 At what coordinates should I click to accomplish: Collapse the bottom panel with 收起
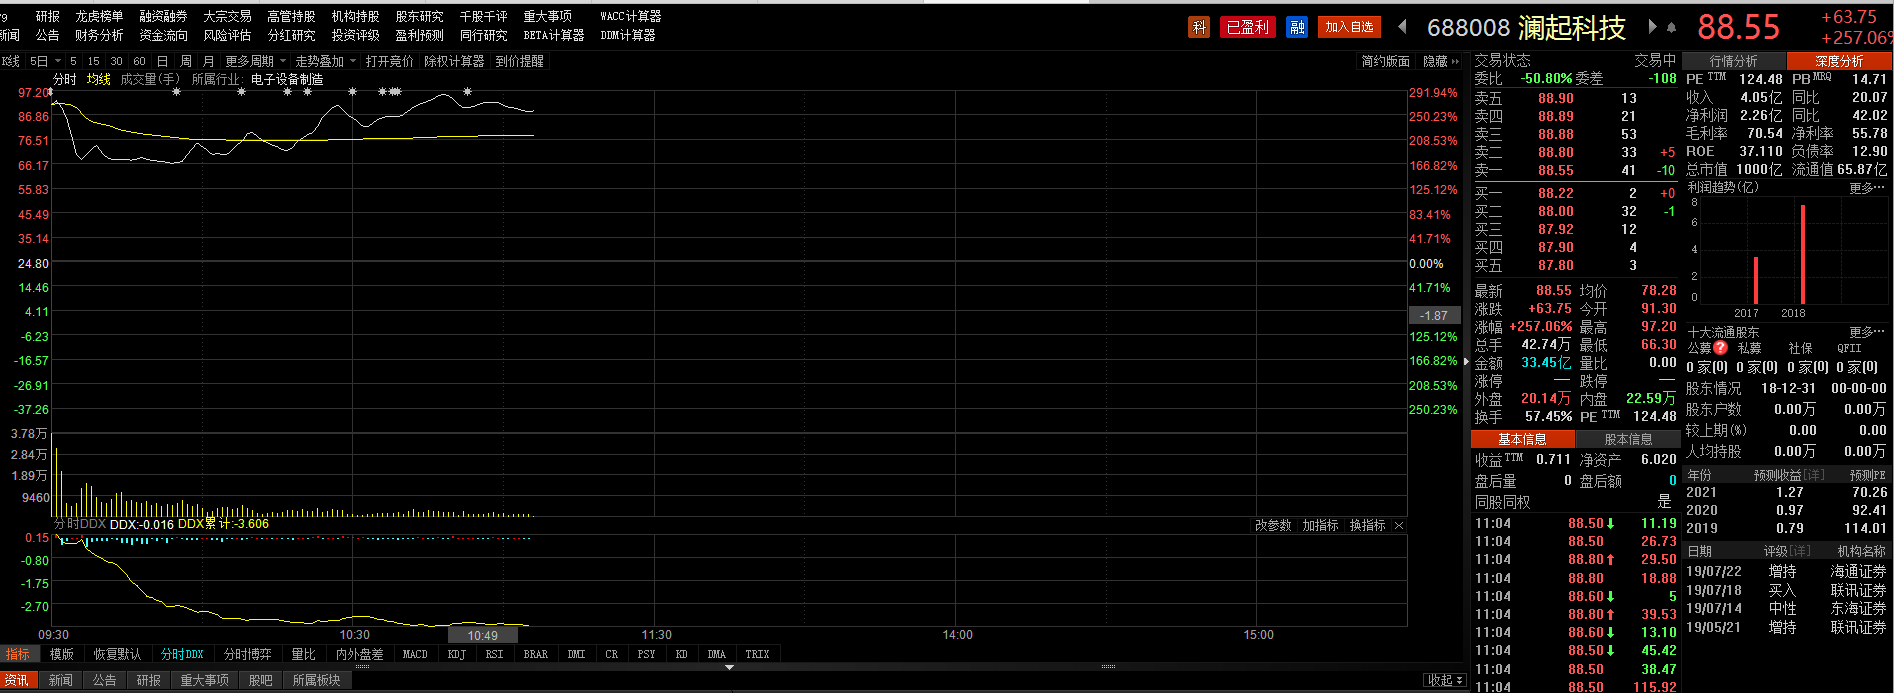point(1444,680)
